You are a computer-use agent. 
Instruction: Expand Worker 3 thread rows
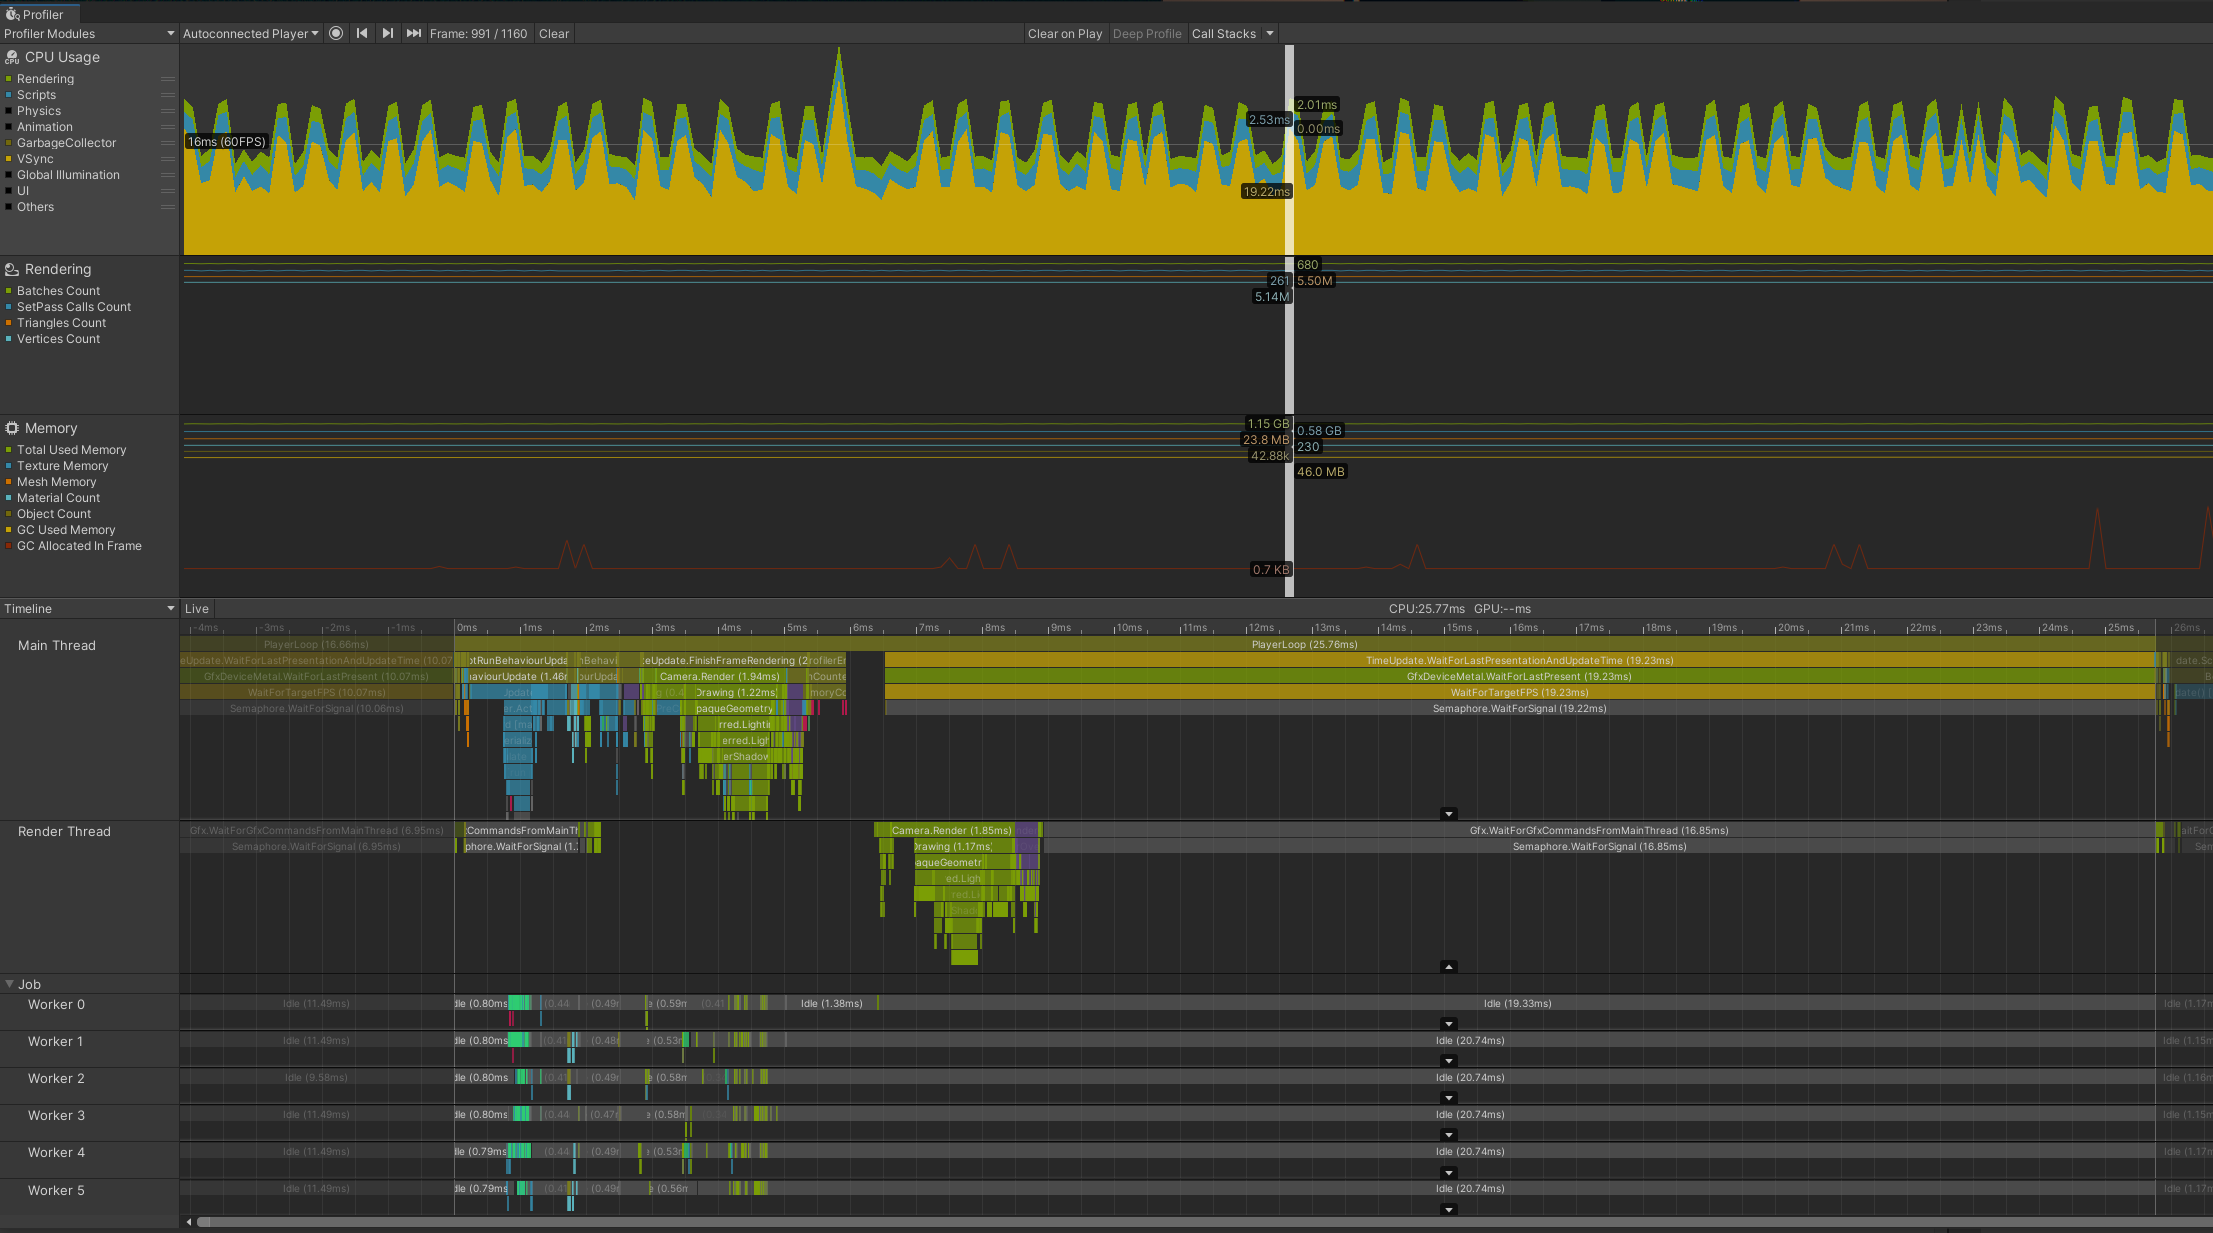coord(1448,1135)
